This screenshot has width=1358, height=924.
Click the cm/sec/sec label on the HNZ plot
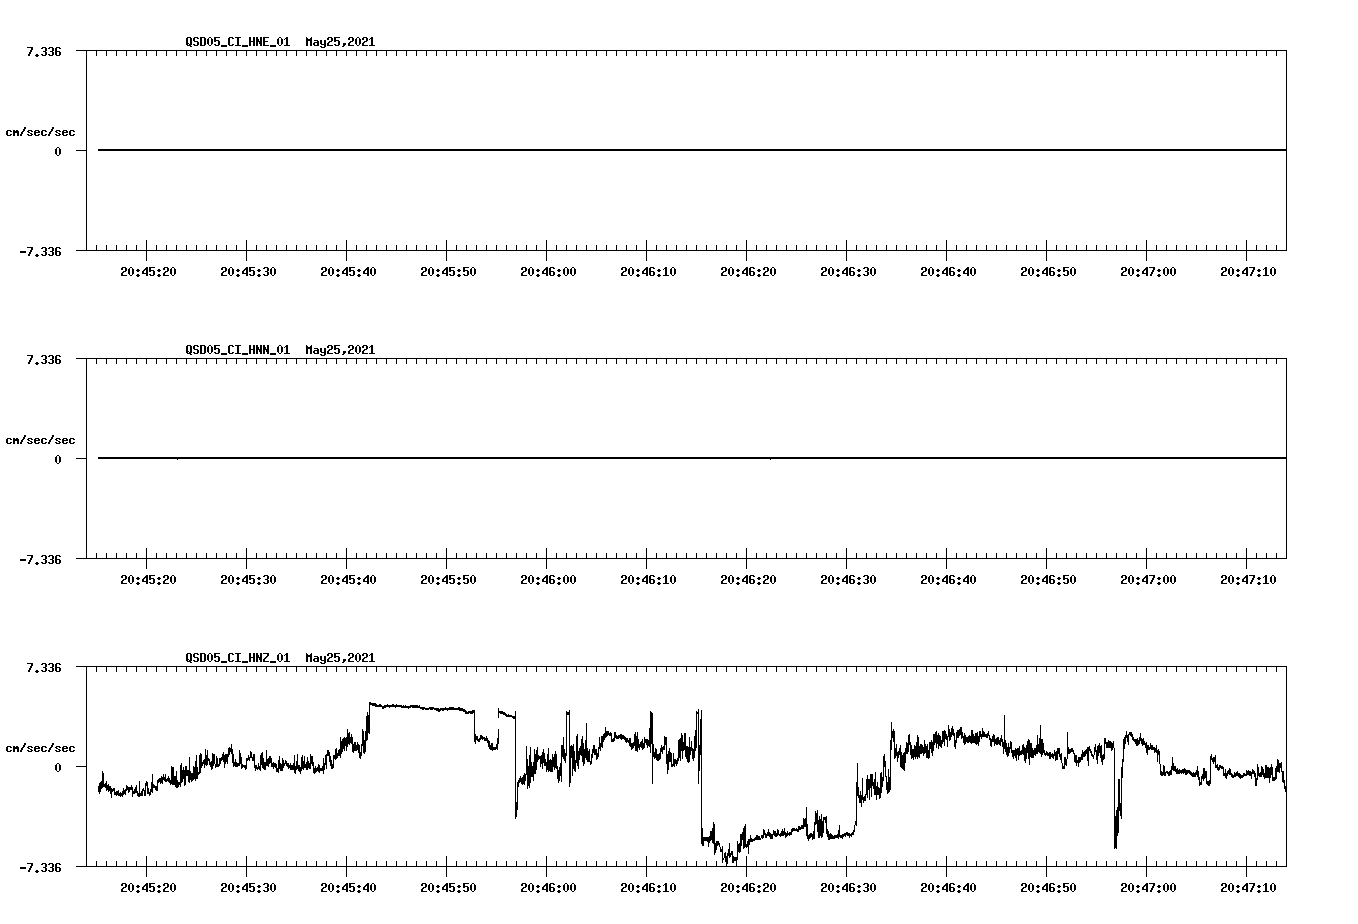(x=40, y=746)
